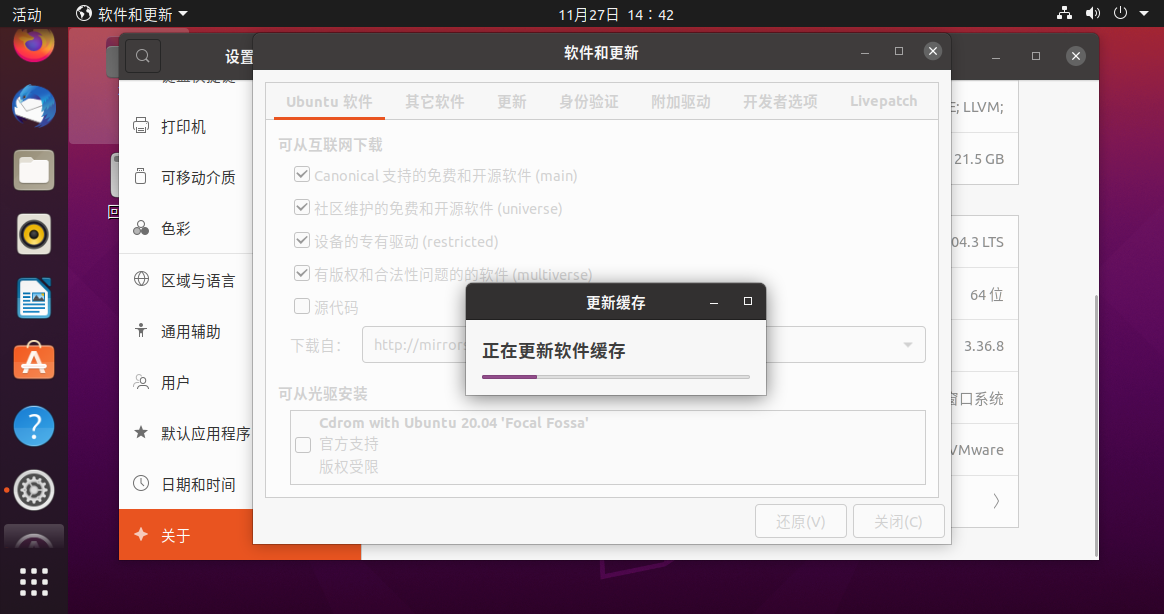Show the applications grid
1164x614 pixels.
pos(34,582)
